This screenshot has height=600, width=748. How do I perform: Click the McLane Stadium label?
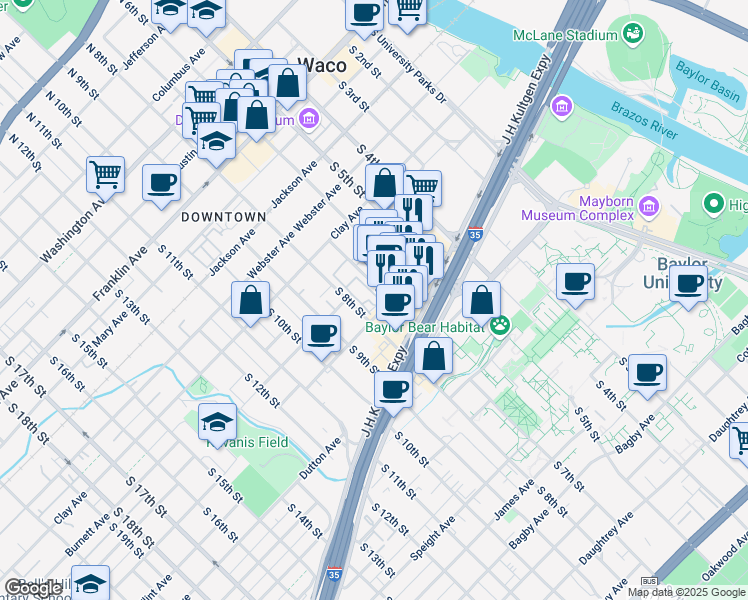(x=565, y=35)
